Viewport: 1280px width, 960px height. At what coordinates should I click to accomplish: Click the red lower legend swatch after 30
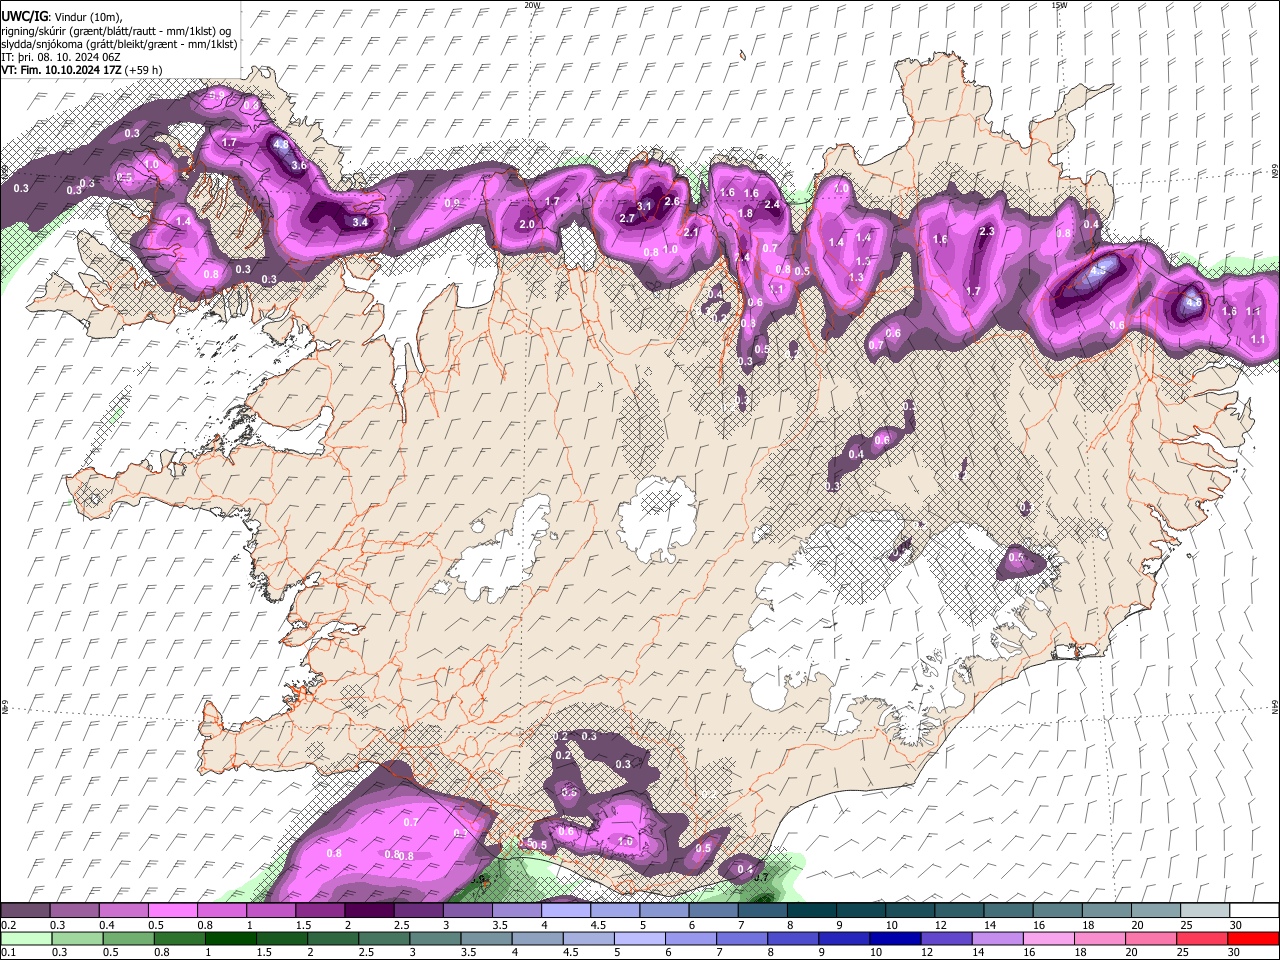pyautogui.click(x=1254, y=938)
